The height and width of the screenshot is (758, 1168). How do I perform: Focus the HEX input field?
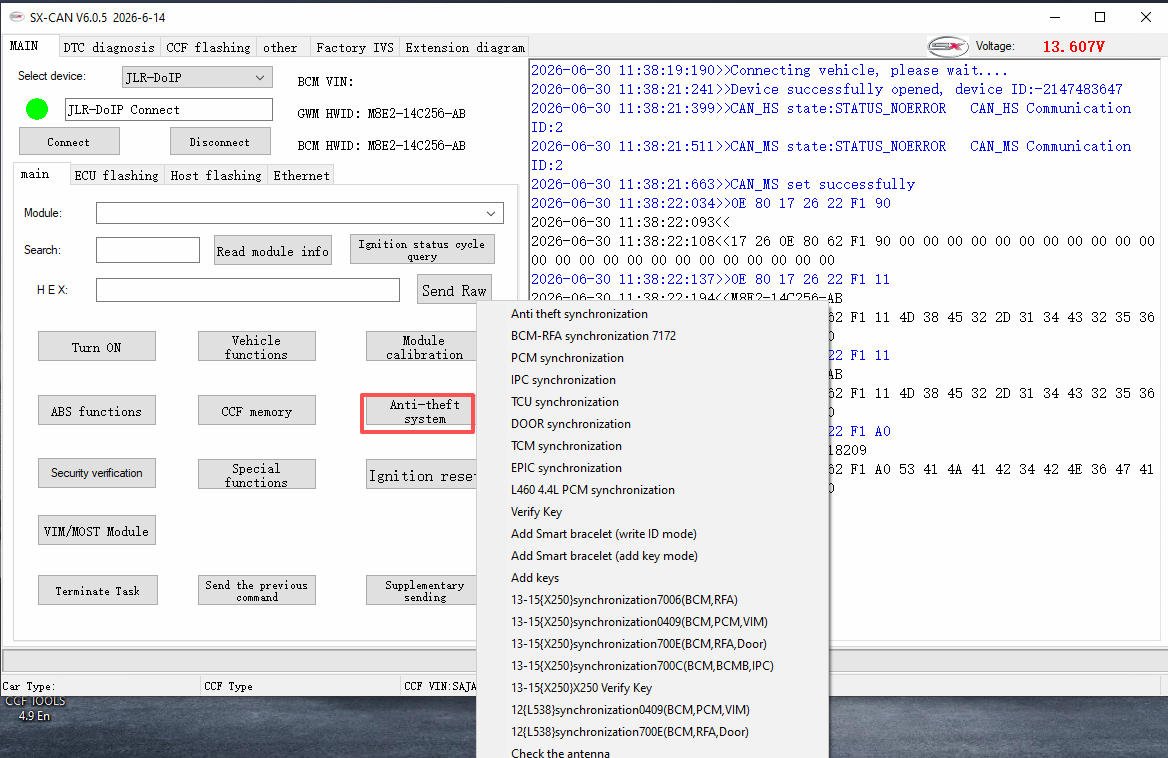coord(247,290)
